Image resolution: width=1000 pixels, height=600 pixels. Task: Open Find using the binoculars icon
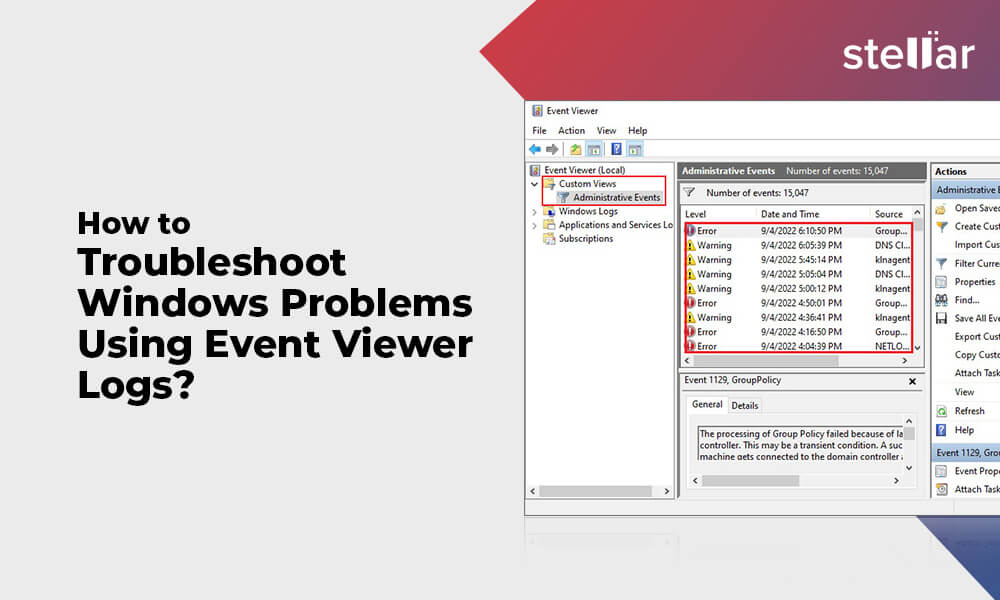pos(941,300)
